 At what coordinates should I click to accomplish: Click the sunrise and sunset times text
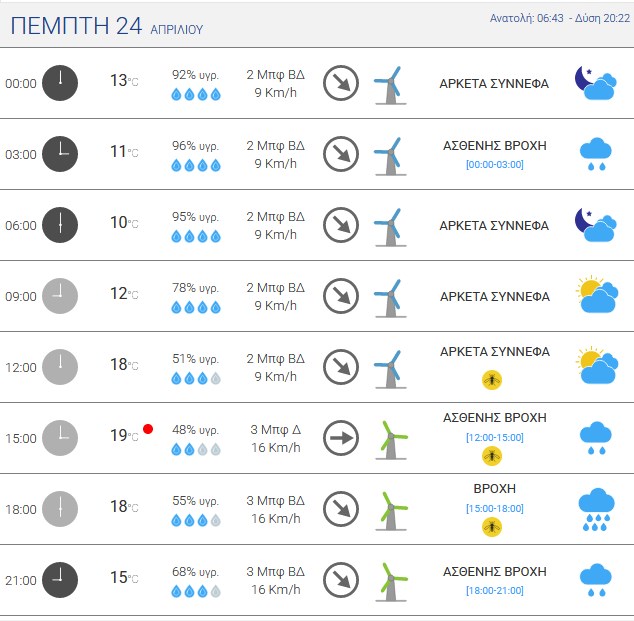coord(560,18)
